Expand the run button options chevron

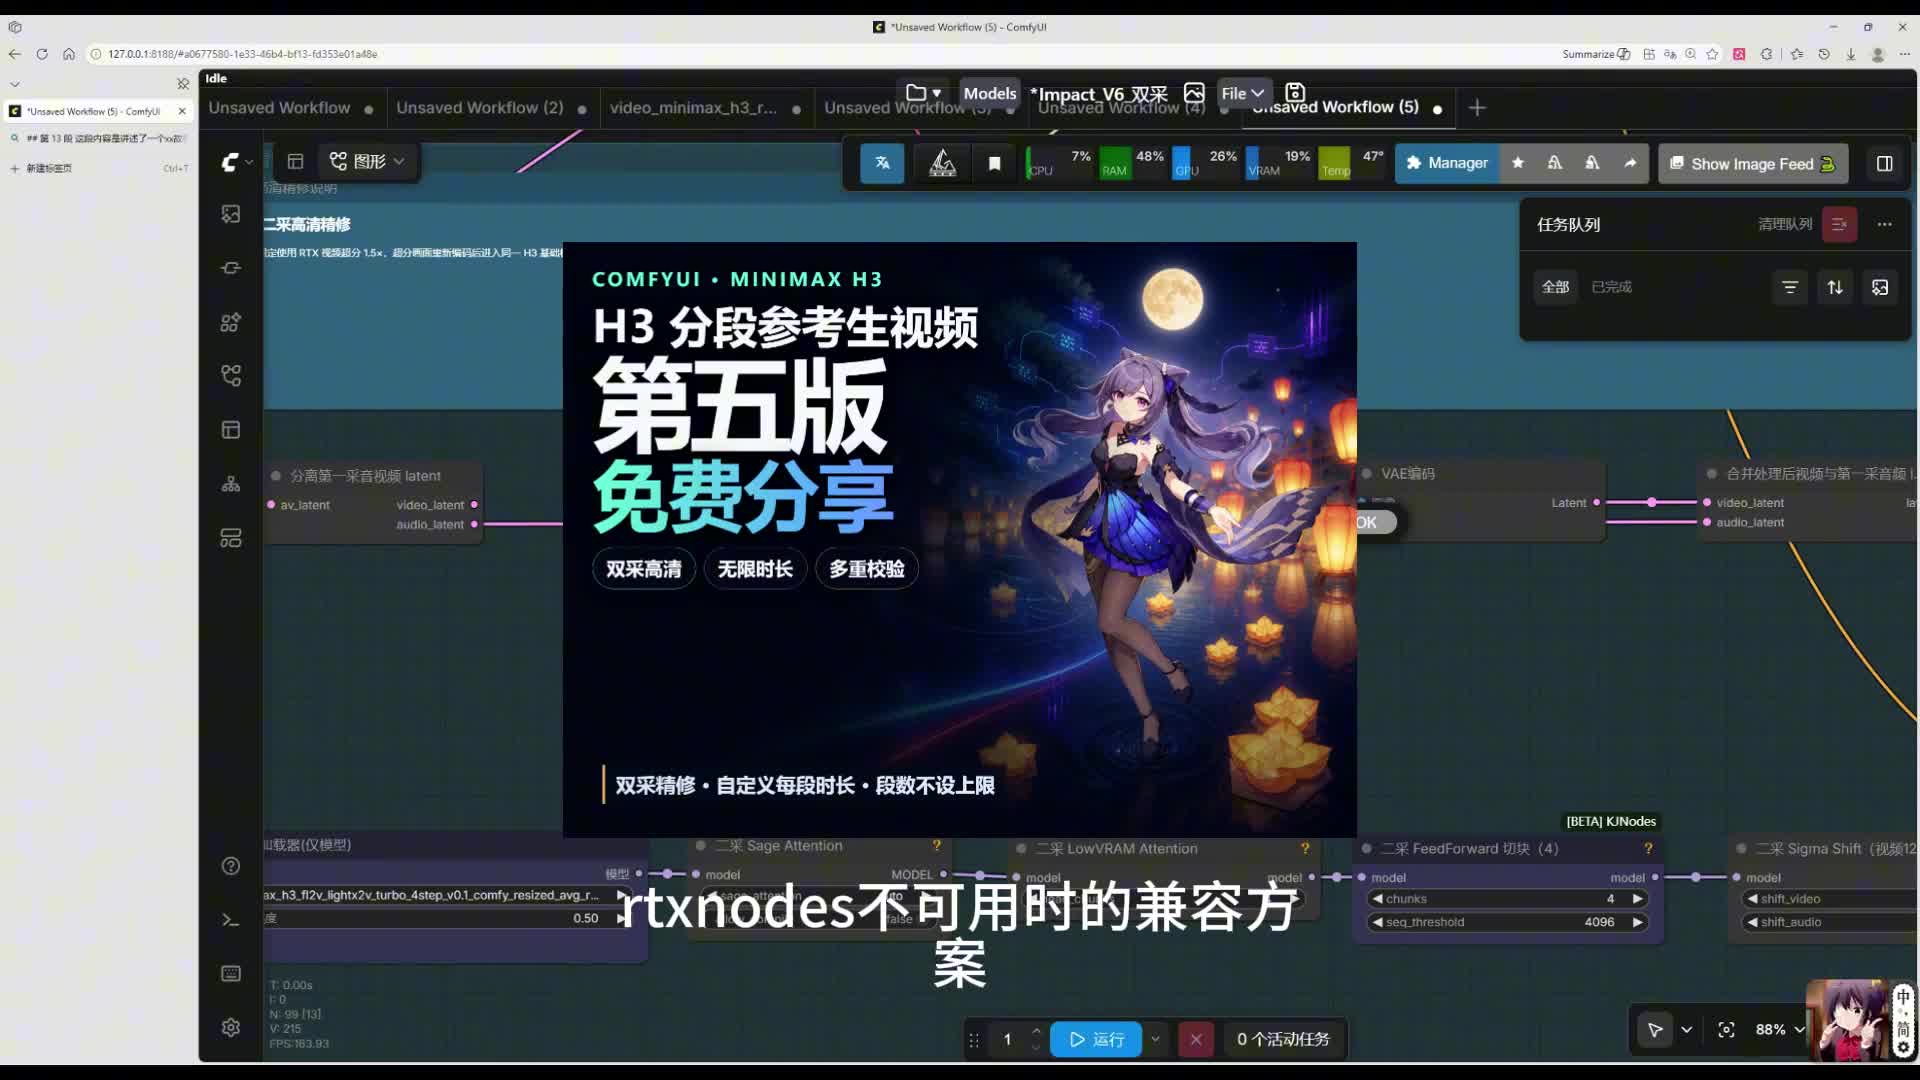(1156, 1039)
